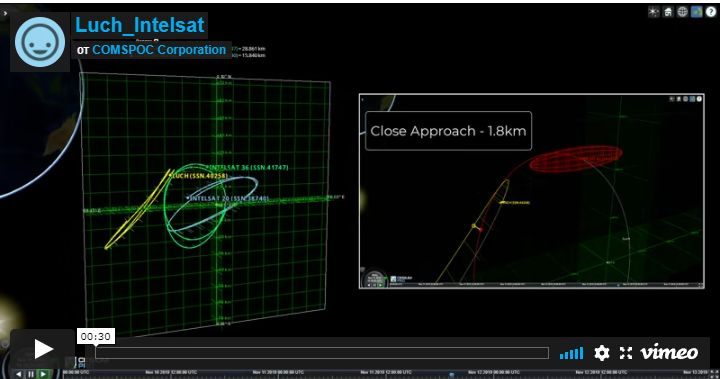Seek in the video progress bar

[x=322, y=353]
